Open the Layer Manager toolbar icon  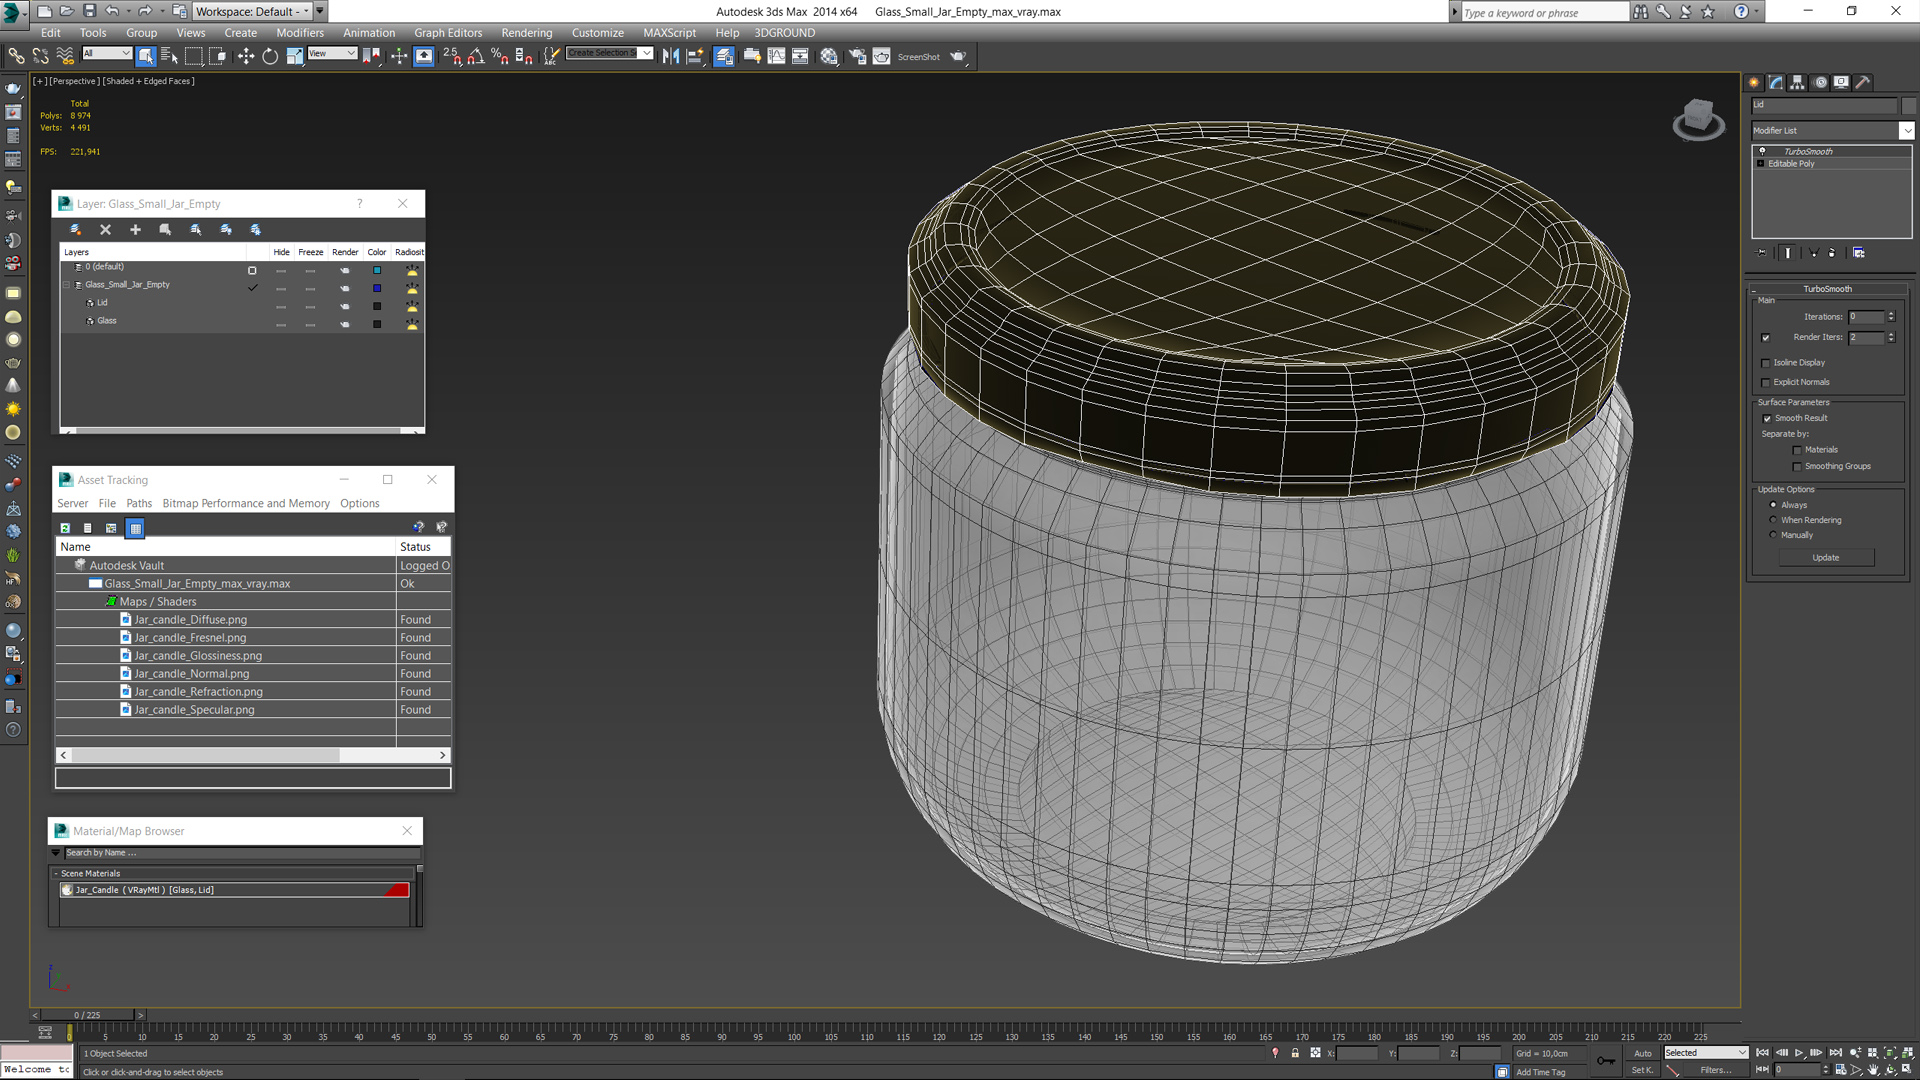point(724,56)
